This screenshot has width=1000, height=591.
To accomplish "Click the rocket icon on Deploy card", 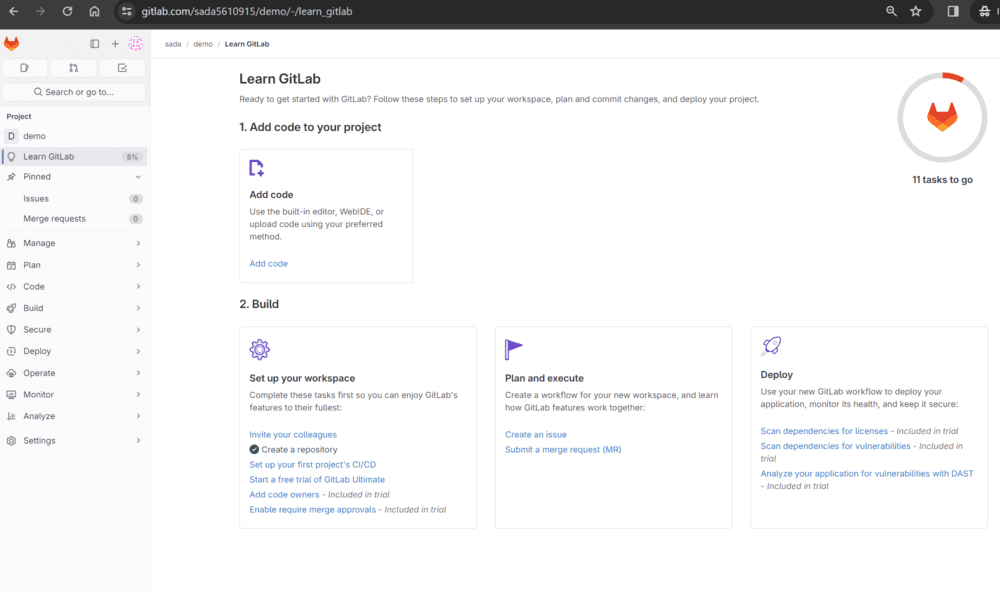I will 771,346.
